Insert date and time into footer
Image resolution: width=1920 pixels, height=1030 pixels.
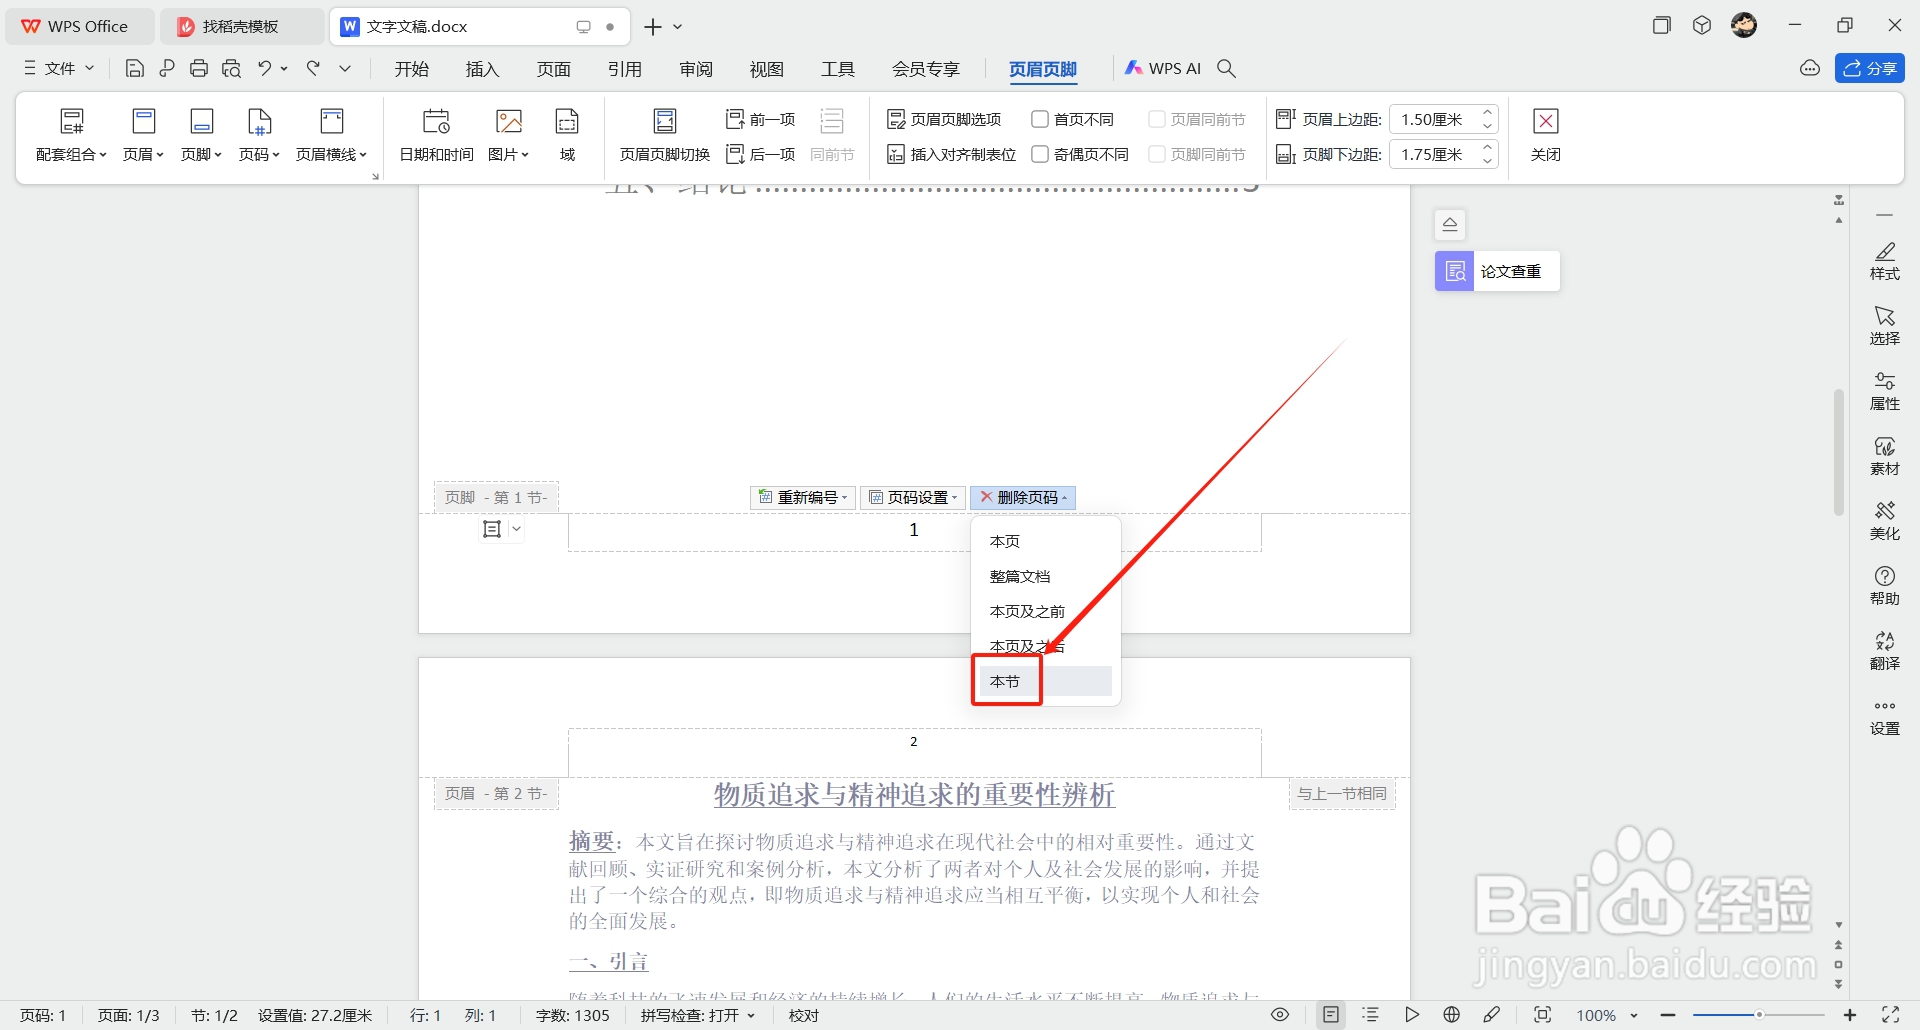coord(435,135)
